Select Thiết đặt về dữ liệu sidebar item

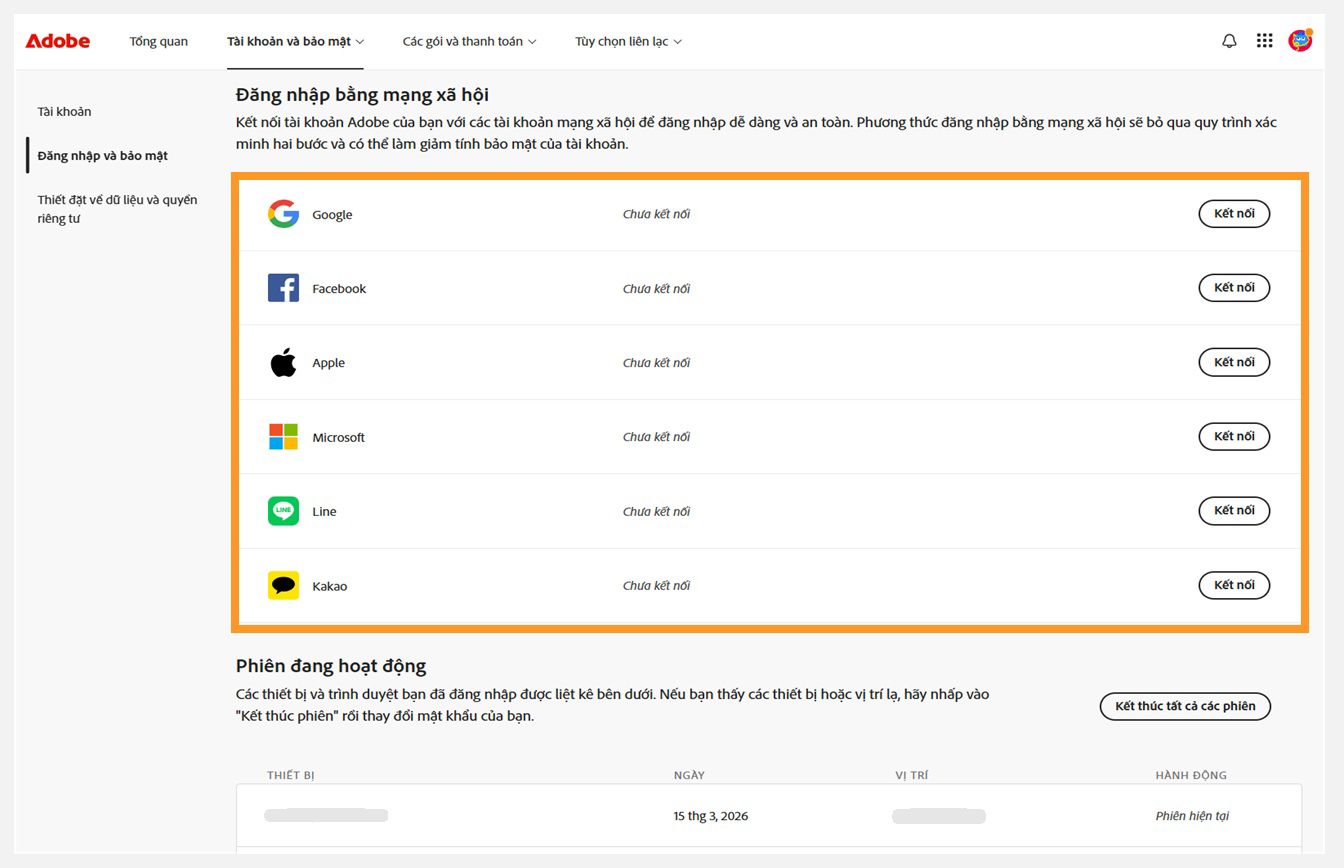coord(117,209)
